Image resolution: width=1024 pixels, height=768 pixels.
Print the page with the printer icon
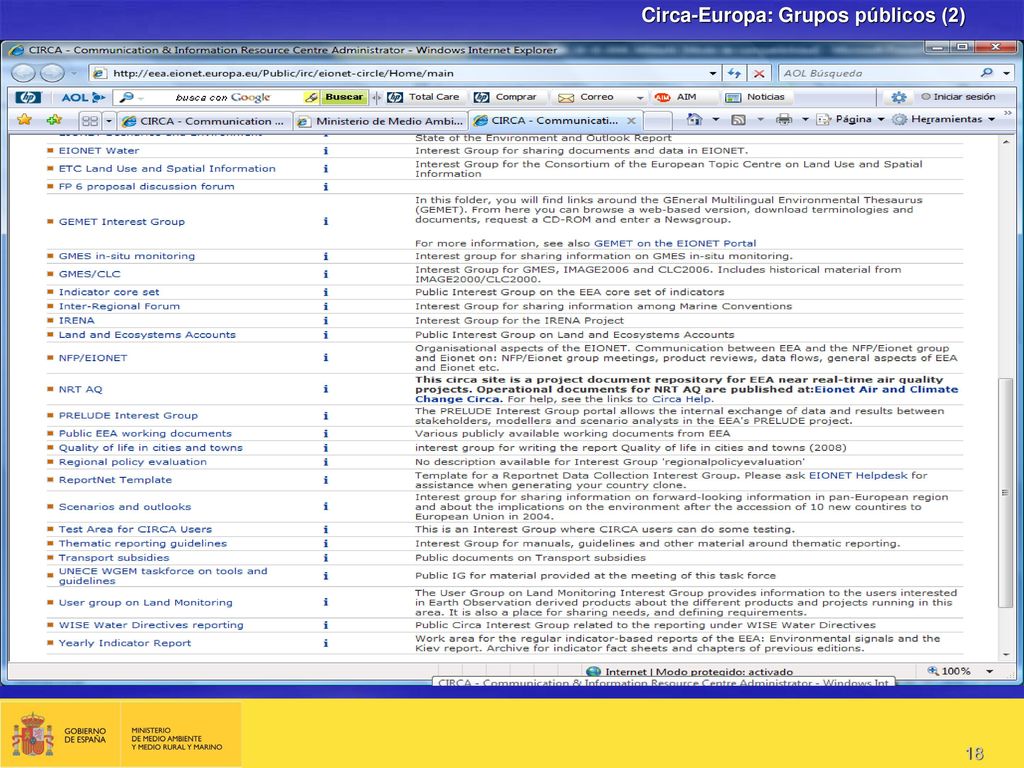pyautogui.click(x=784, y=120)
